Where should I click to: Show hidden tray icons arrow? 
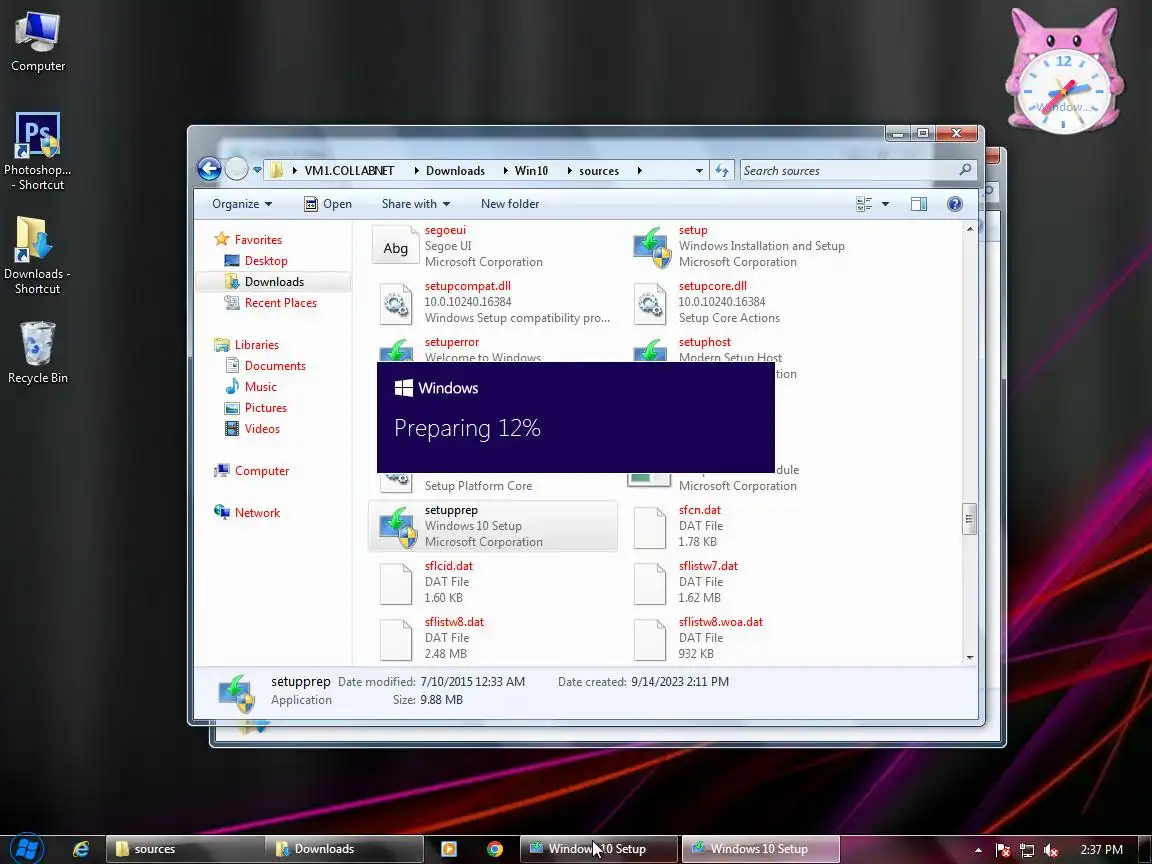pyautogui.click(x=978, y=849)
